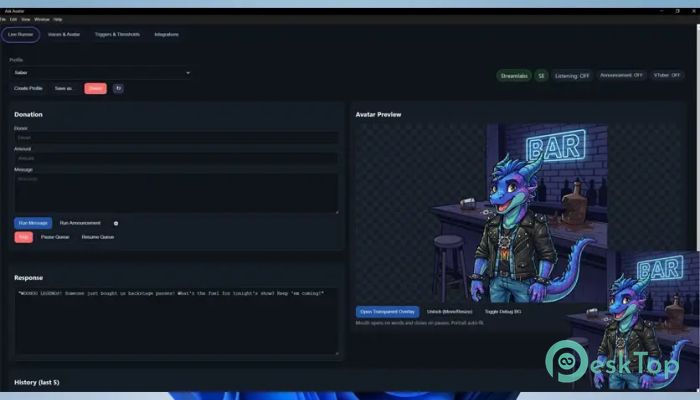Toggle the Listening: OFF pill
The height and width of the screenshot is (400, 700).
click(x=572, y=76)
